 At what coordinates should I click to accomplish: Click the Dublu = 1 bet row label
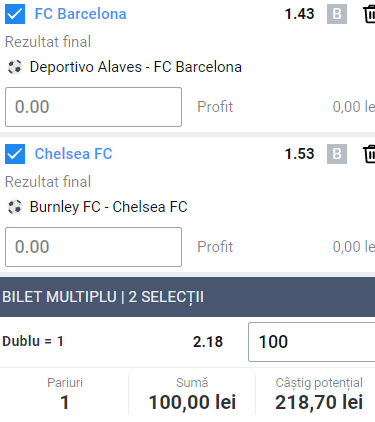(33, 341)
